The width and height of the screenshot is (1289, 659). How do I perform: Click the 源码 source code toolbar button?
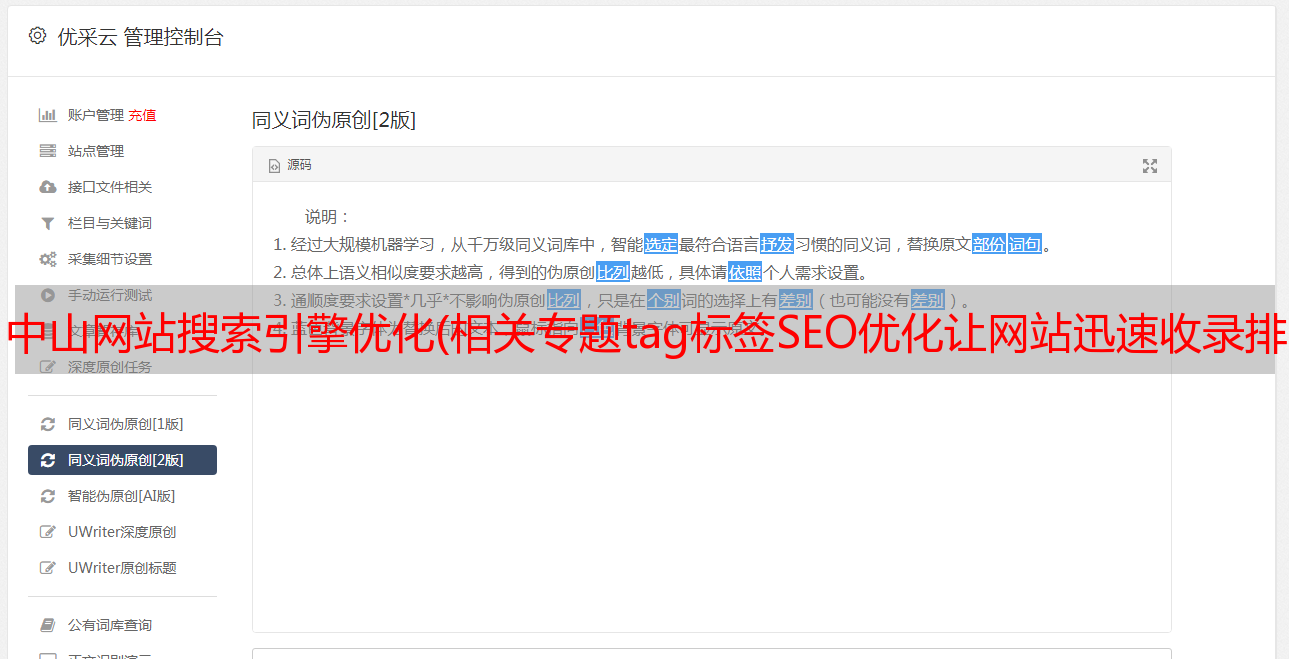[x=290, y=165]
